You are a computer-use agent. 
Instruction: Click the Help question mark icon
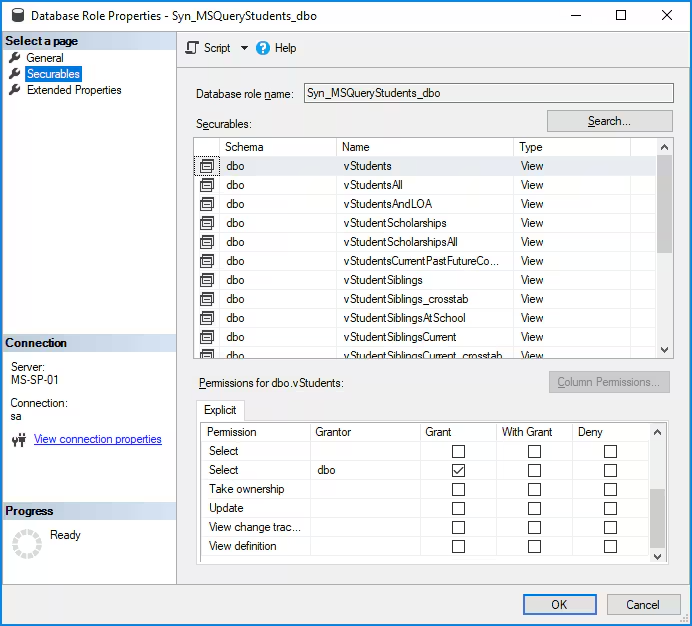click(x=263, y=48)
